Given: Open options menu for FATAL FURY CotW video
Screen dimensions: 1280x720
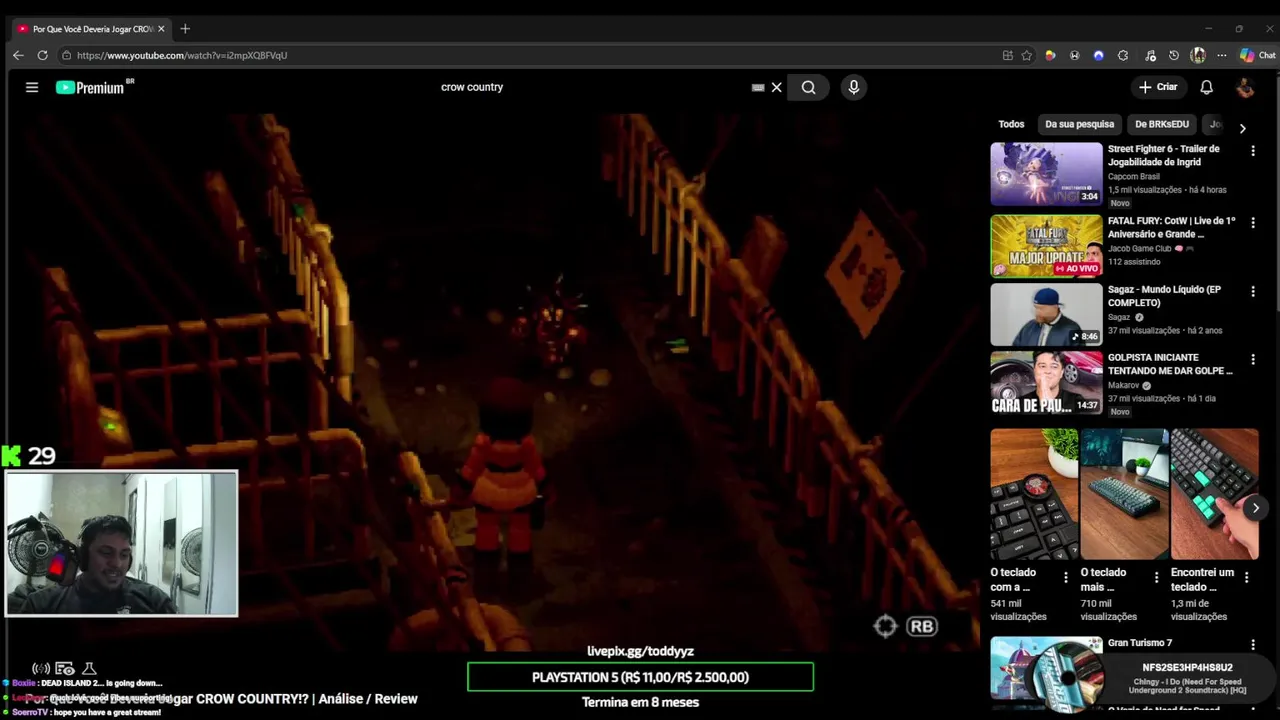Looking at the screenshot, I should pyautogui.click(x=1252, y=223).
